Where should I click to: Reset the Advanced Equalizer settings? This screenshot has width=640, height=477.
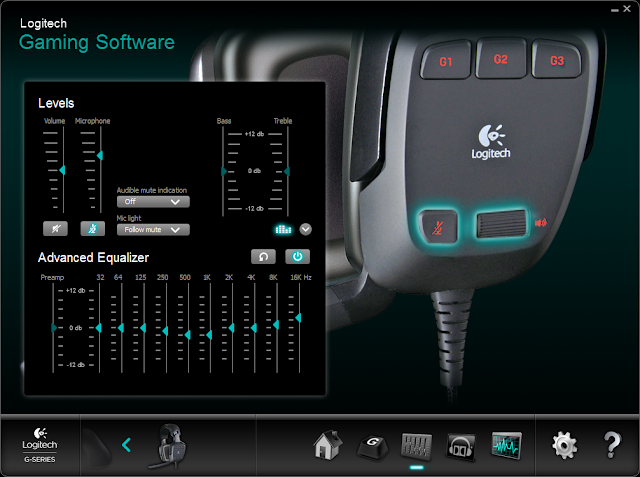pyautogui.click(x=263, y=257)
